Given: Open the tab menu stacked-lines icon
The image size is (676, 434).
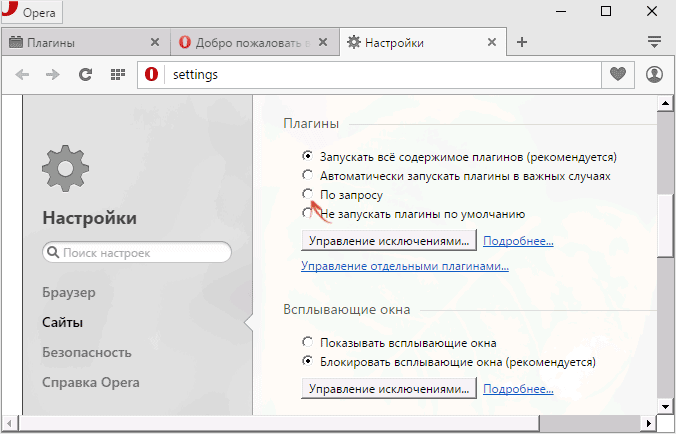Looking at the screenshot, I should pos(654,42).
